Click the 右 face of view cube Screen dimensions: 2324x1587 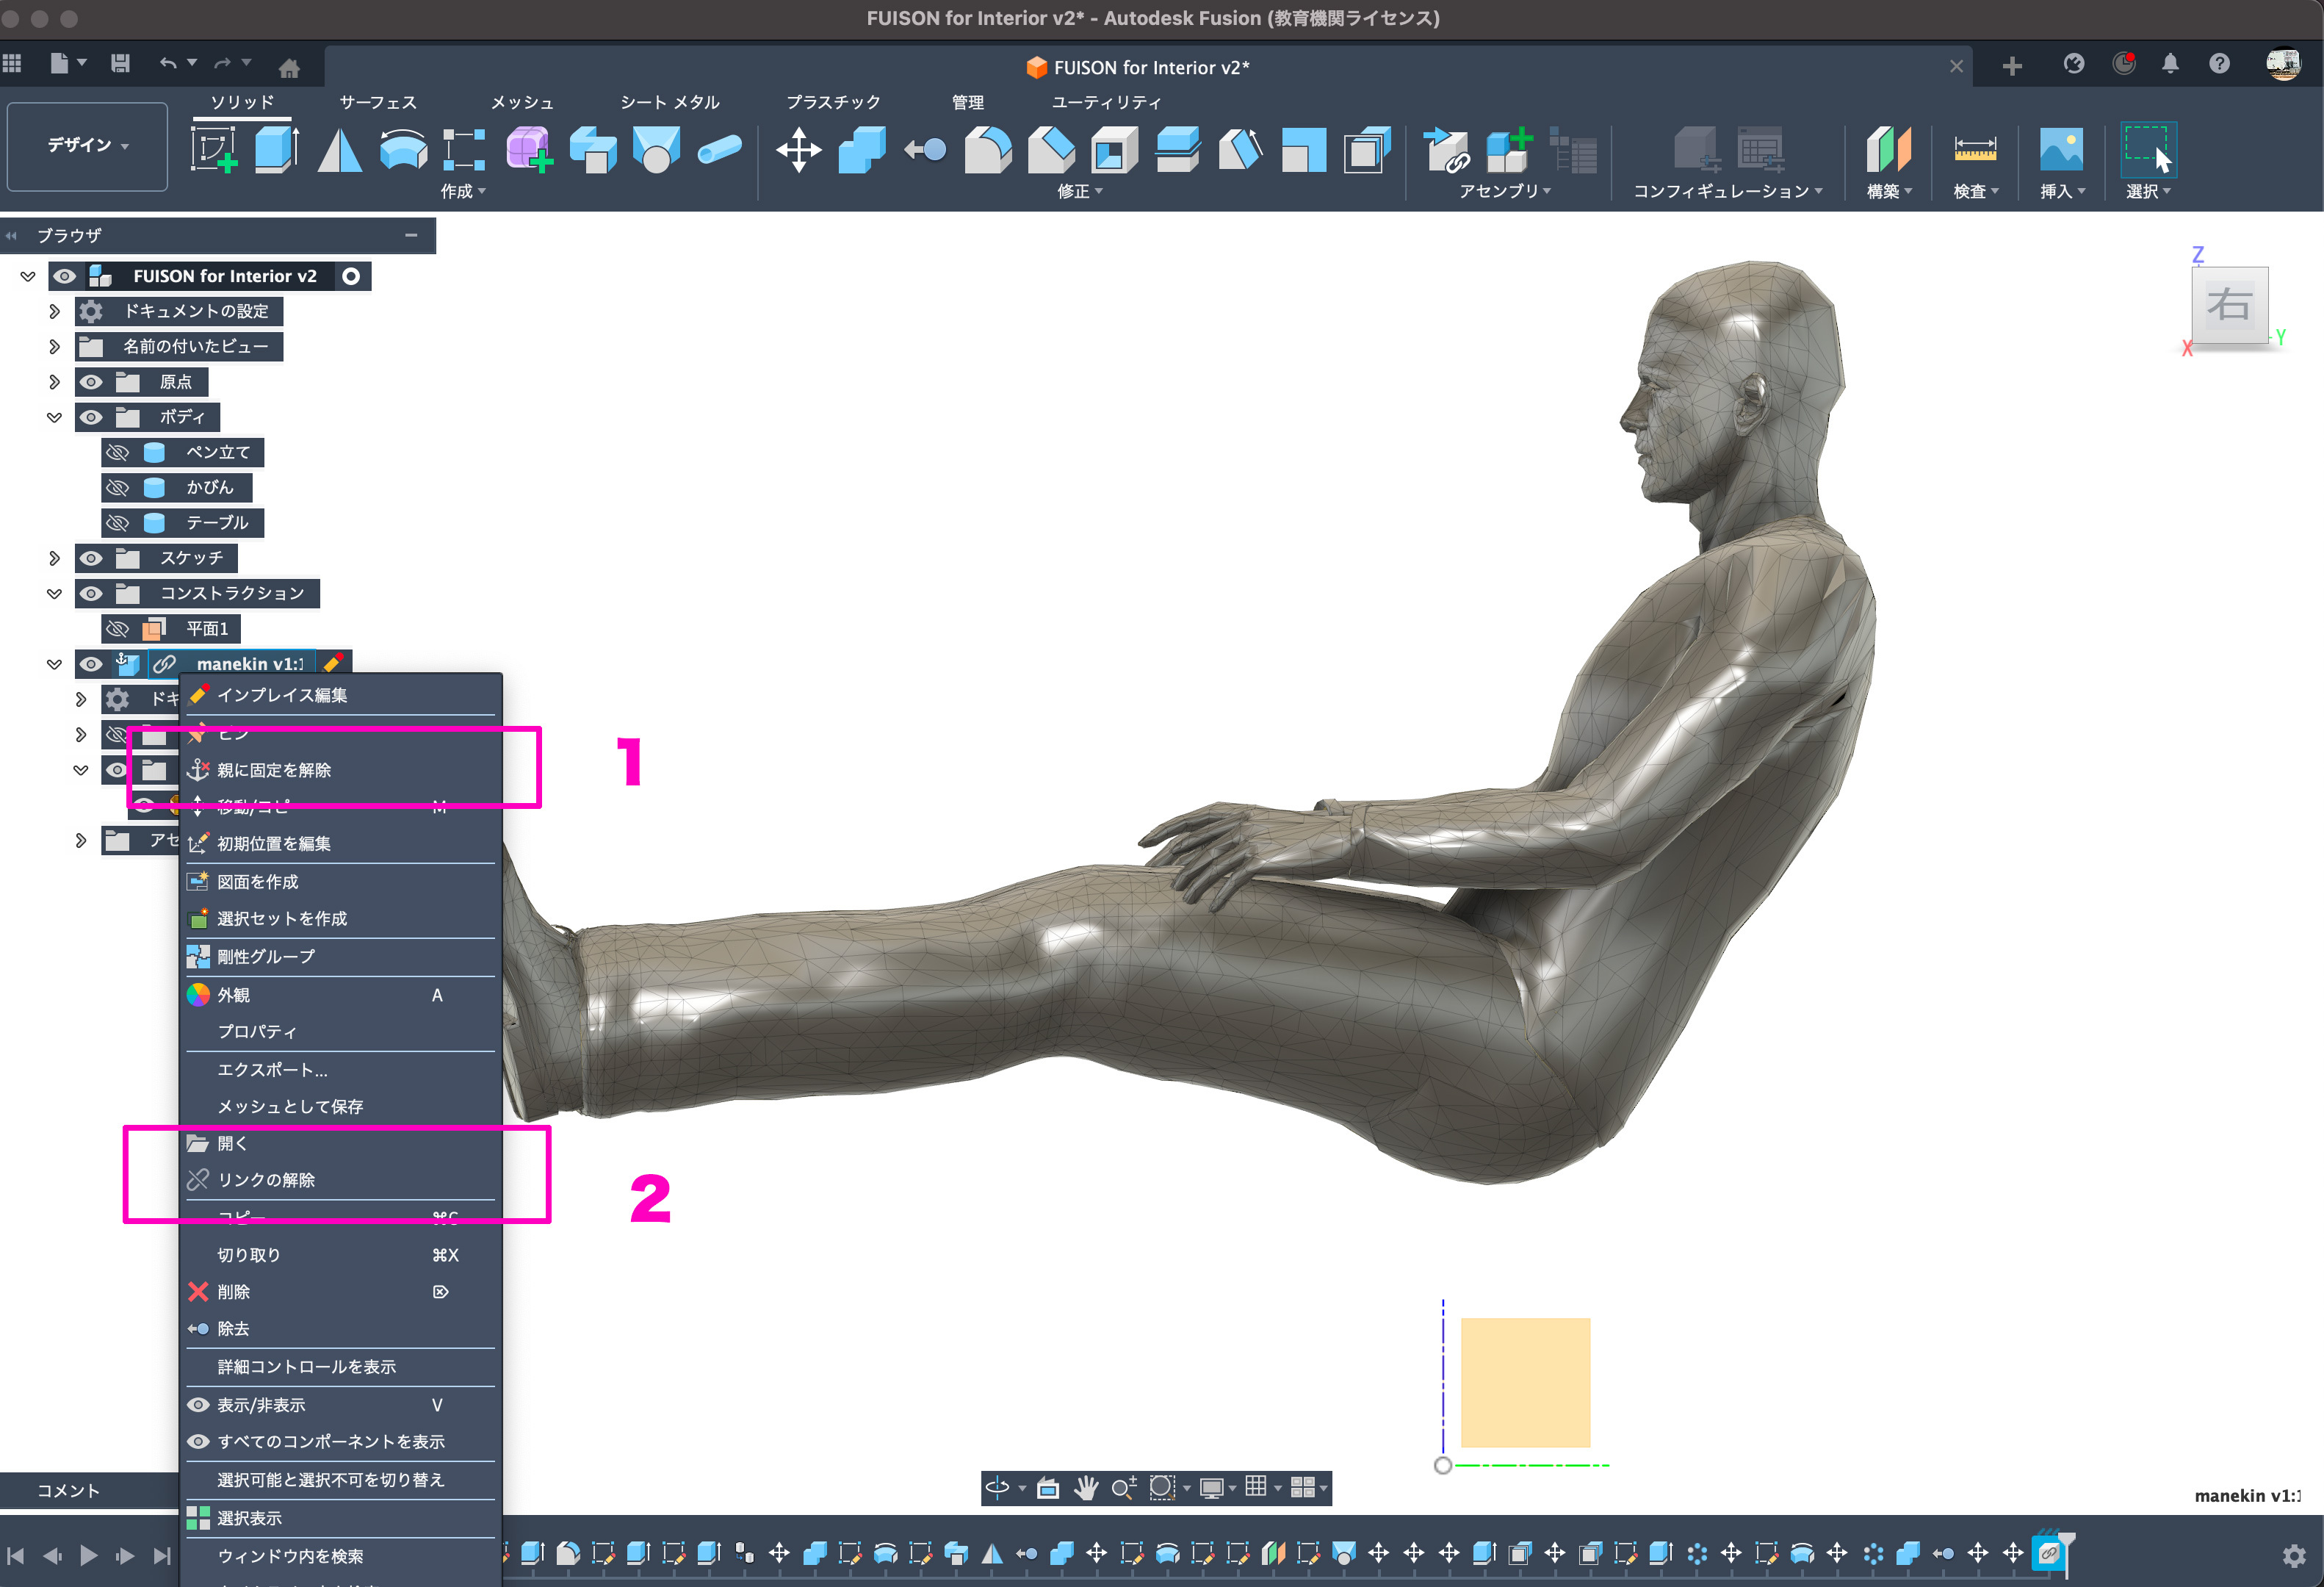tap(2229, 305)
